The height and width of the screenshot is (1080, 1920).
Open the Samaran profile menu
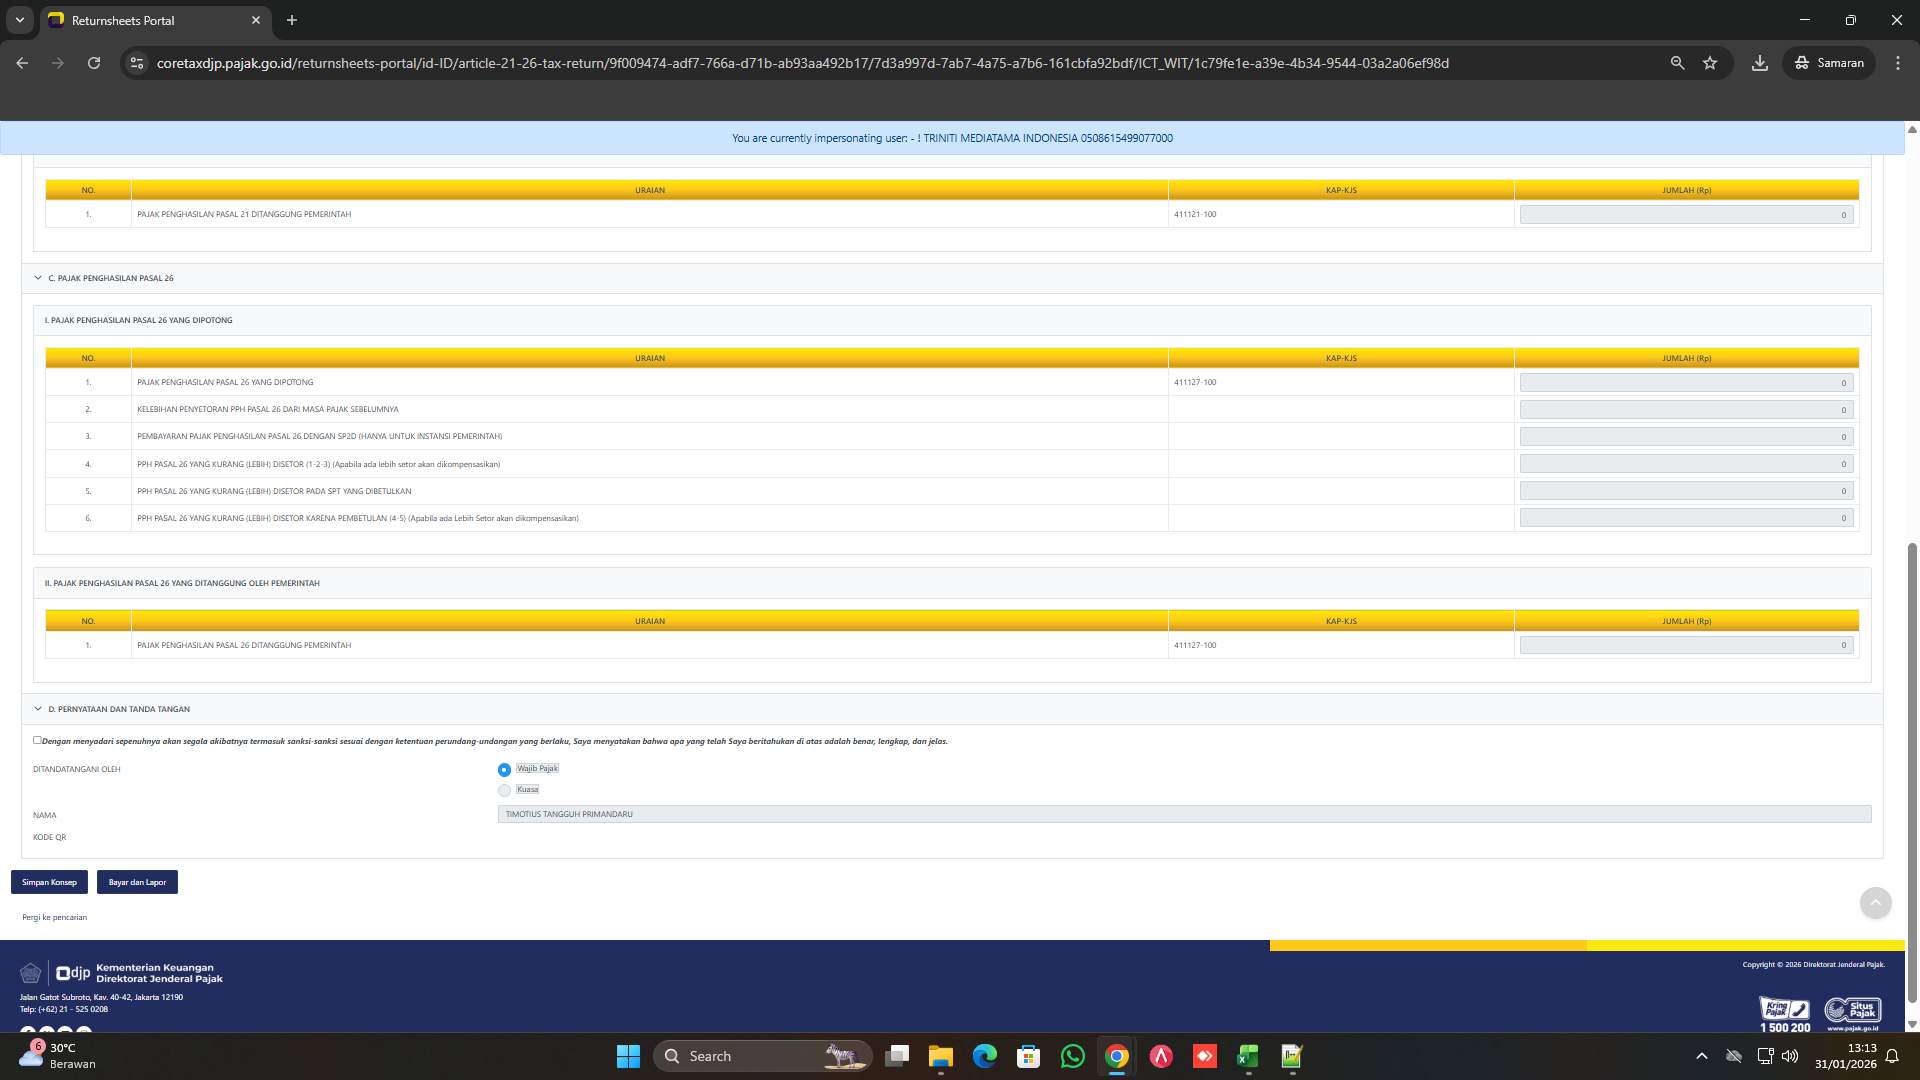tap(1828, 62)
